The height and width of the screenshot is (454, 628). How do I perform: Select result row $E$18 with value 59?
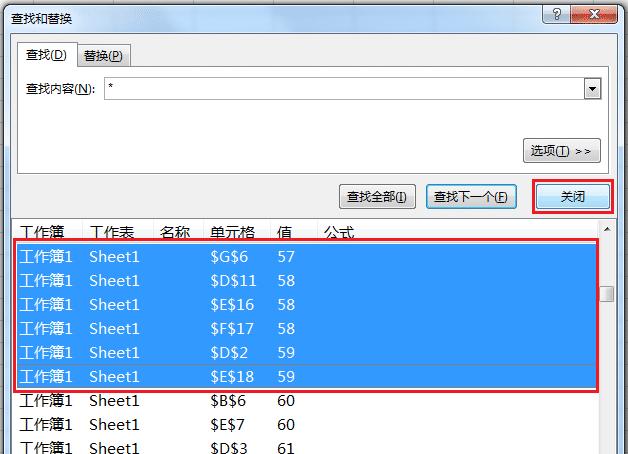coord(307,377)
